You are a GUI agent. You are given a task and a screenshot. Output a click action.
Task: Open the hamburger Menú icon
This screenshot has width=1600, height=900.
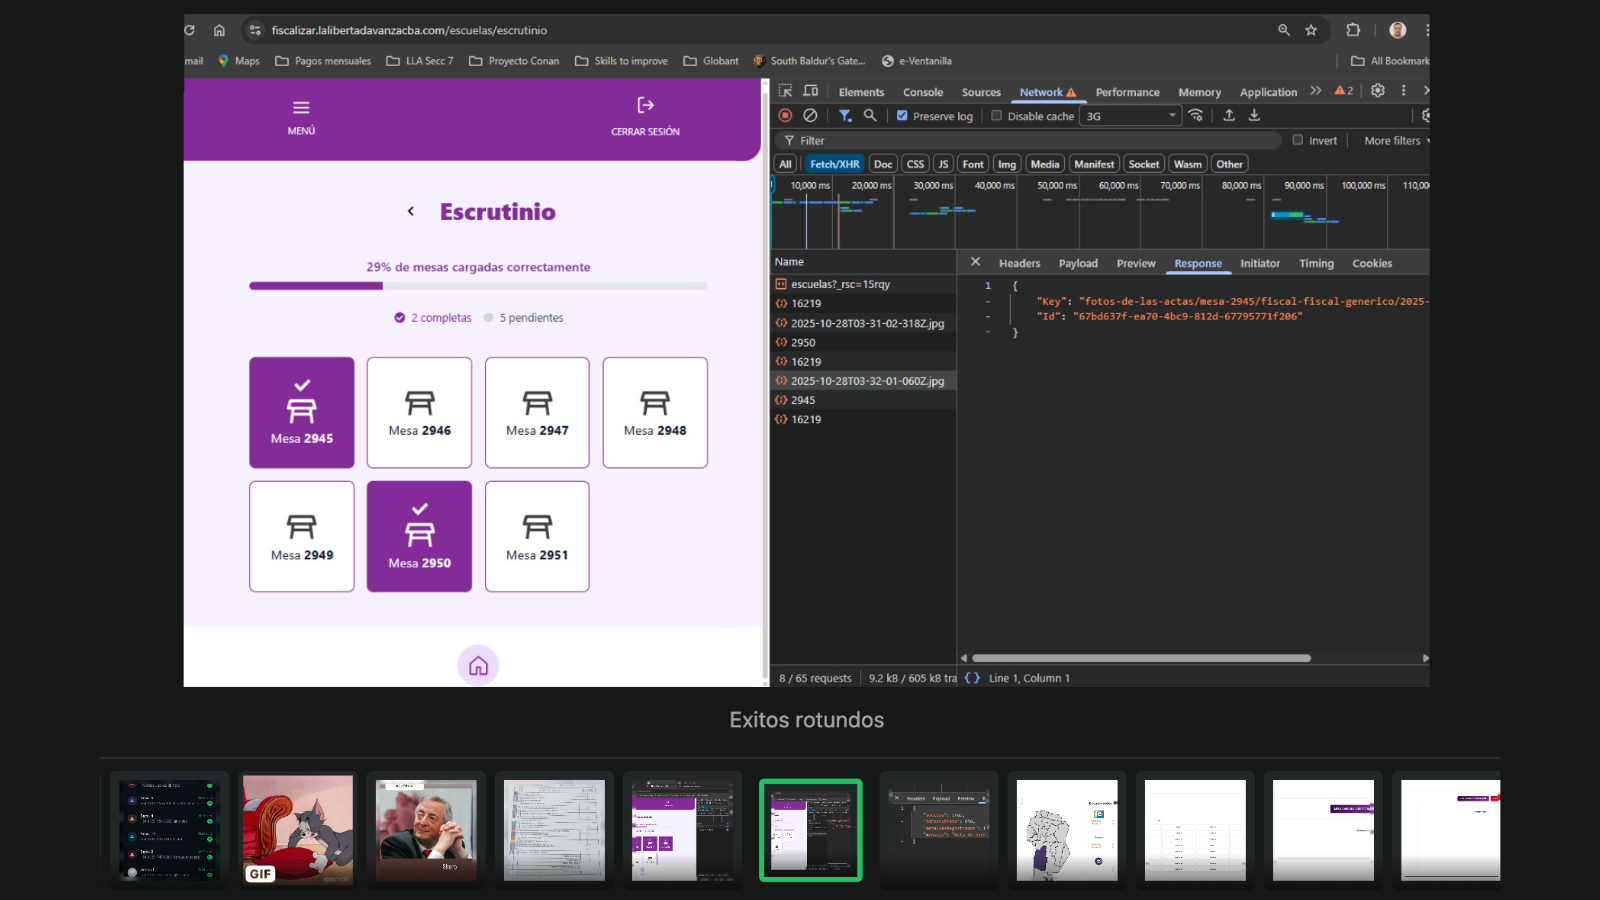(x=301, y=108)
